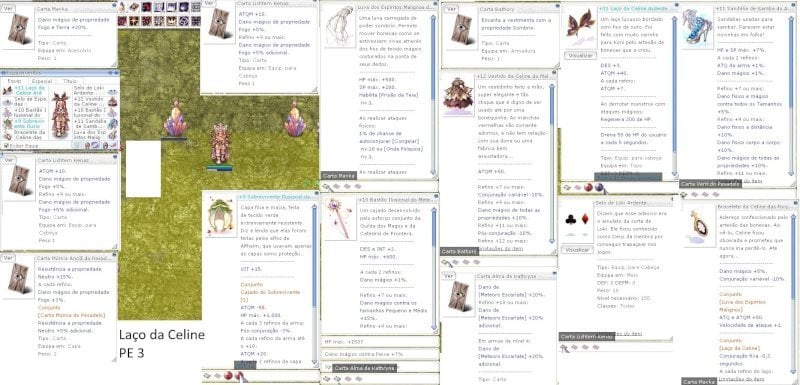Click the first card slot under the Sobrevivente window
Image resolution: width=800 pixels, height=385 pixels.
point(207,376)
